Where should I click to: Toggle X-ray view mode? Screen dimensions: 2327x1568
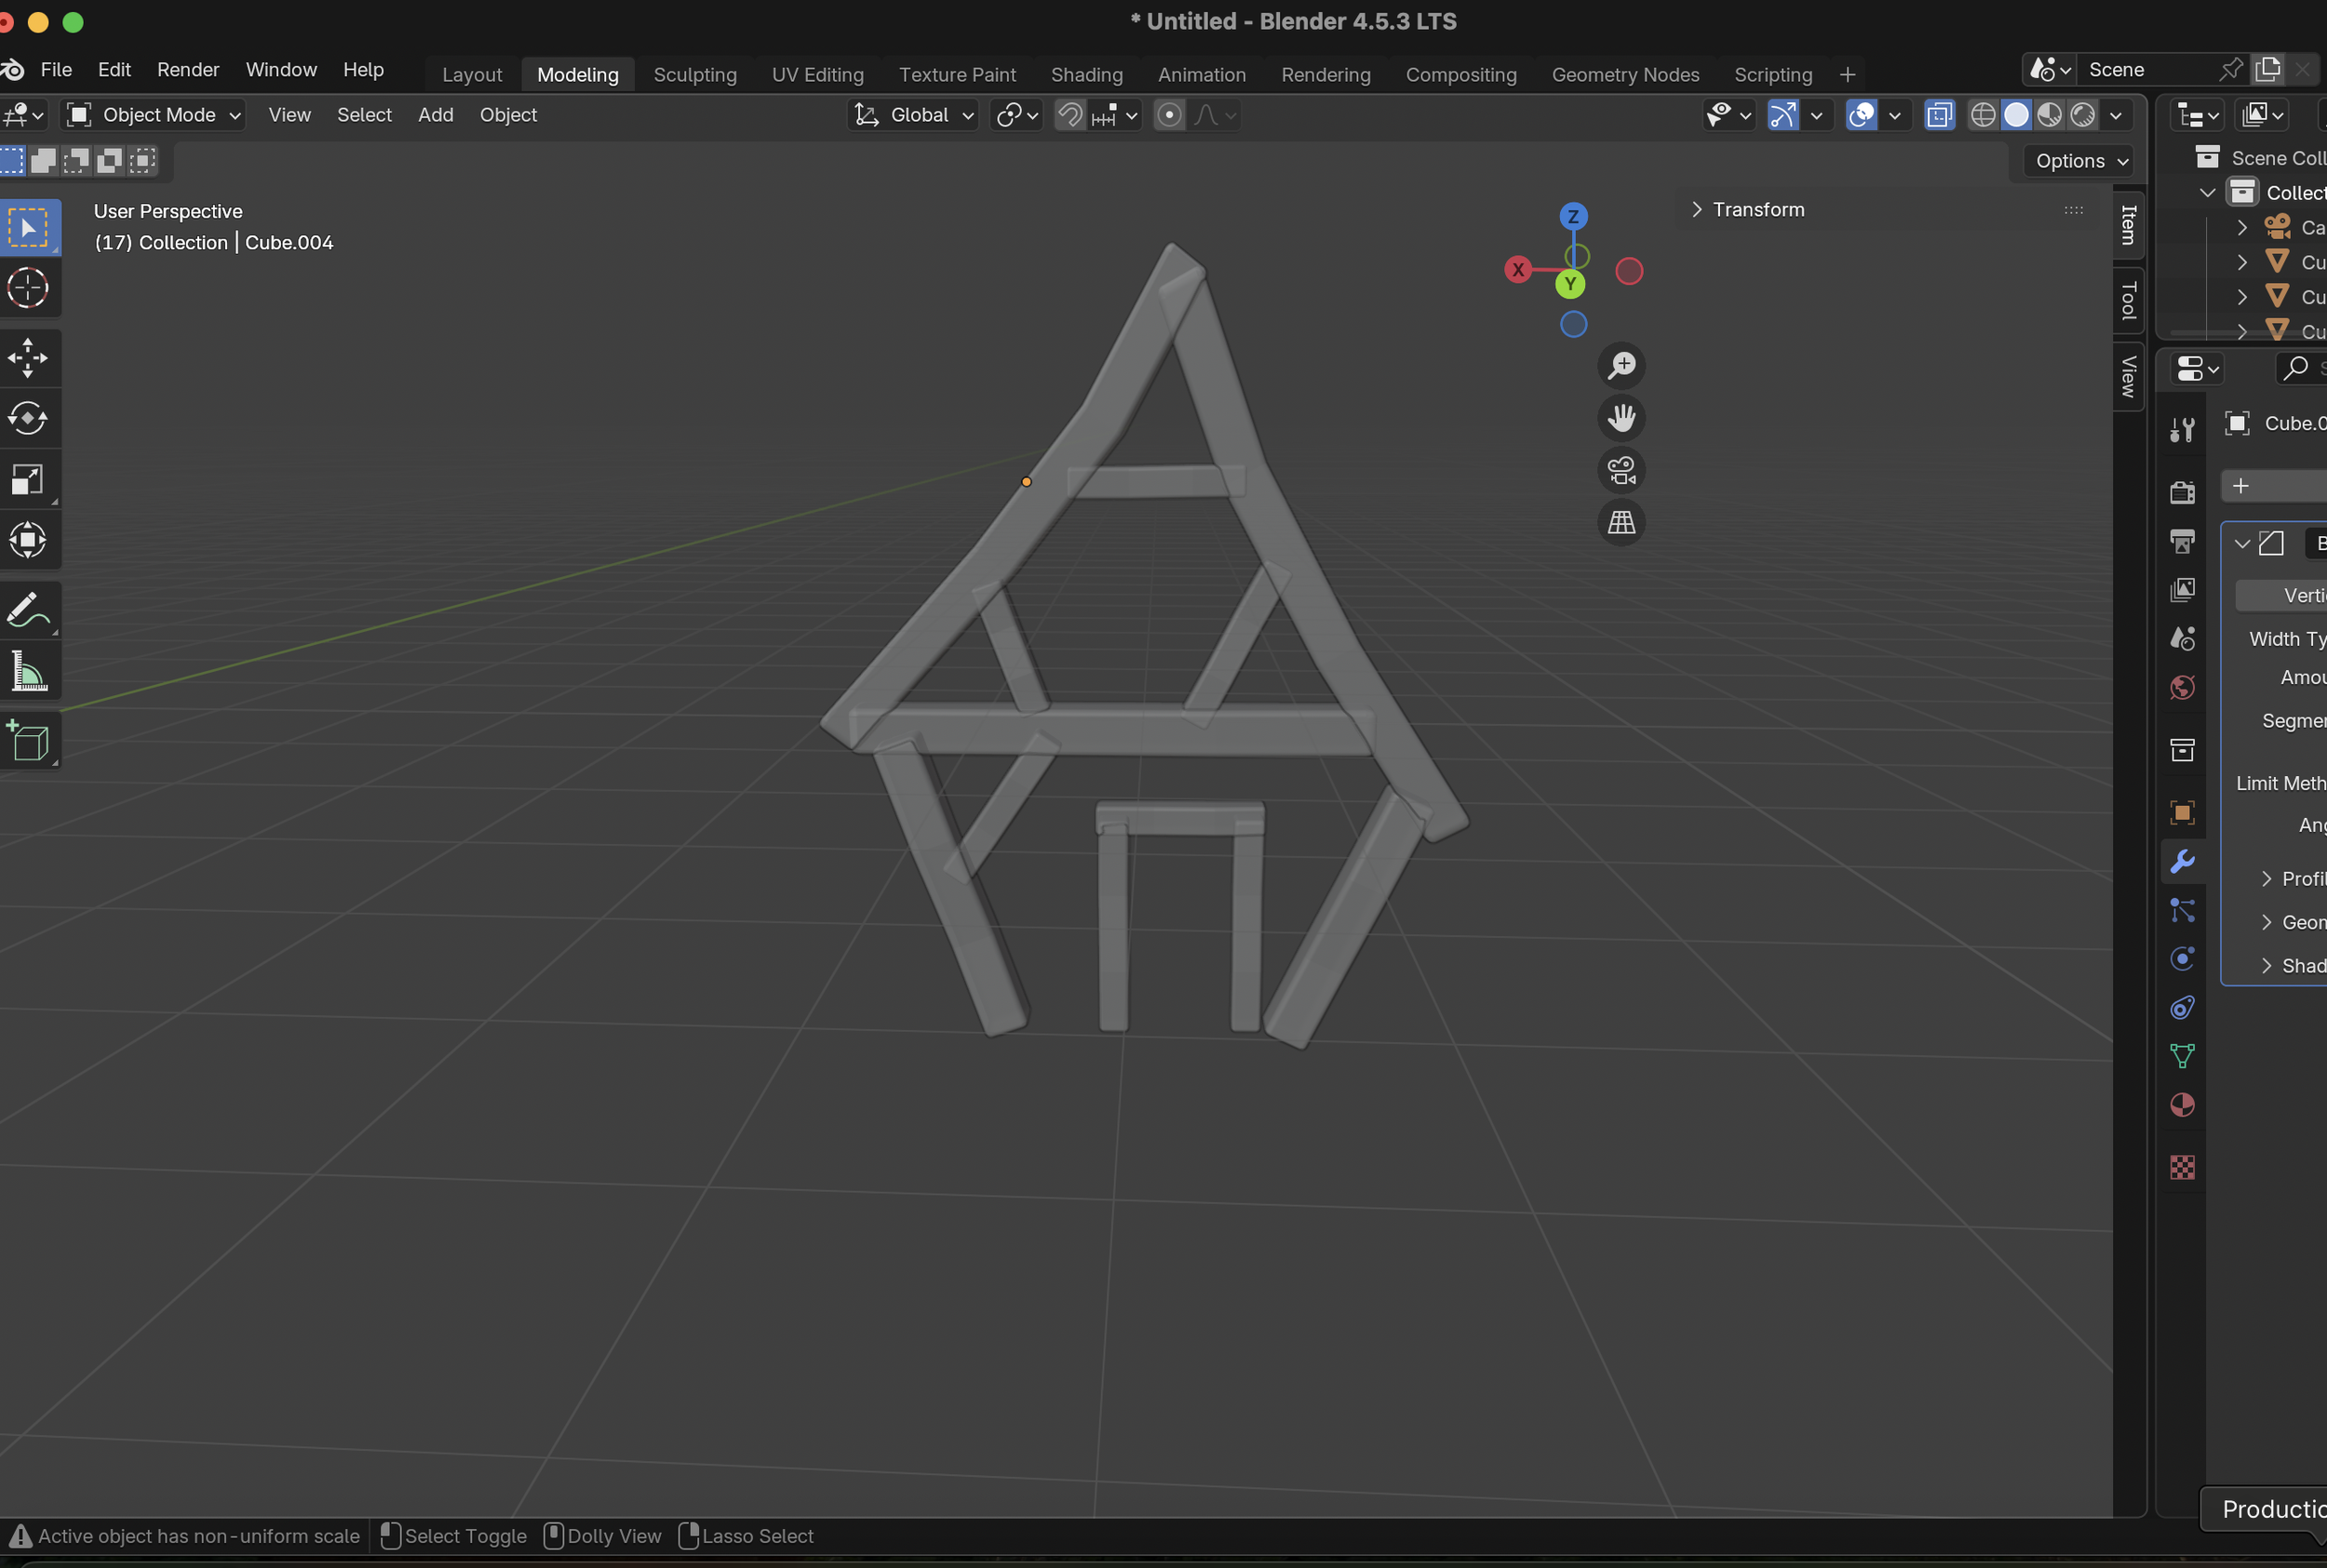coord(1938,115)
